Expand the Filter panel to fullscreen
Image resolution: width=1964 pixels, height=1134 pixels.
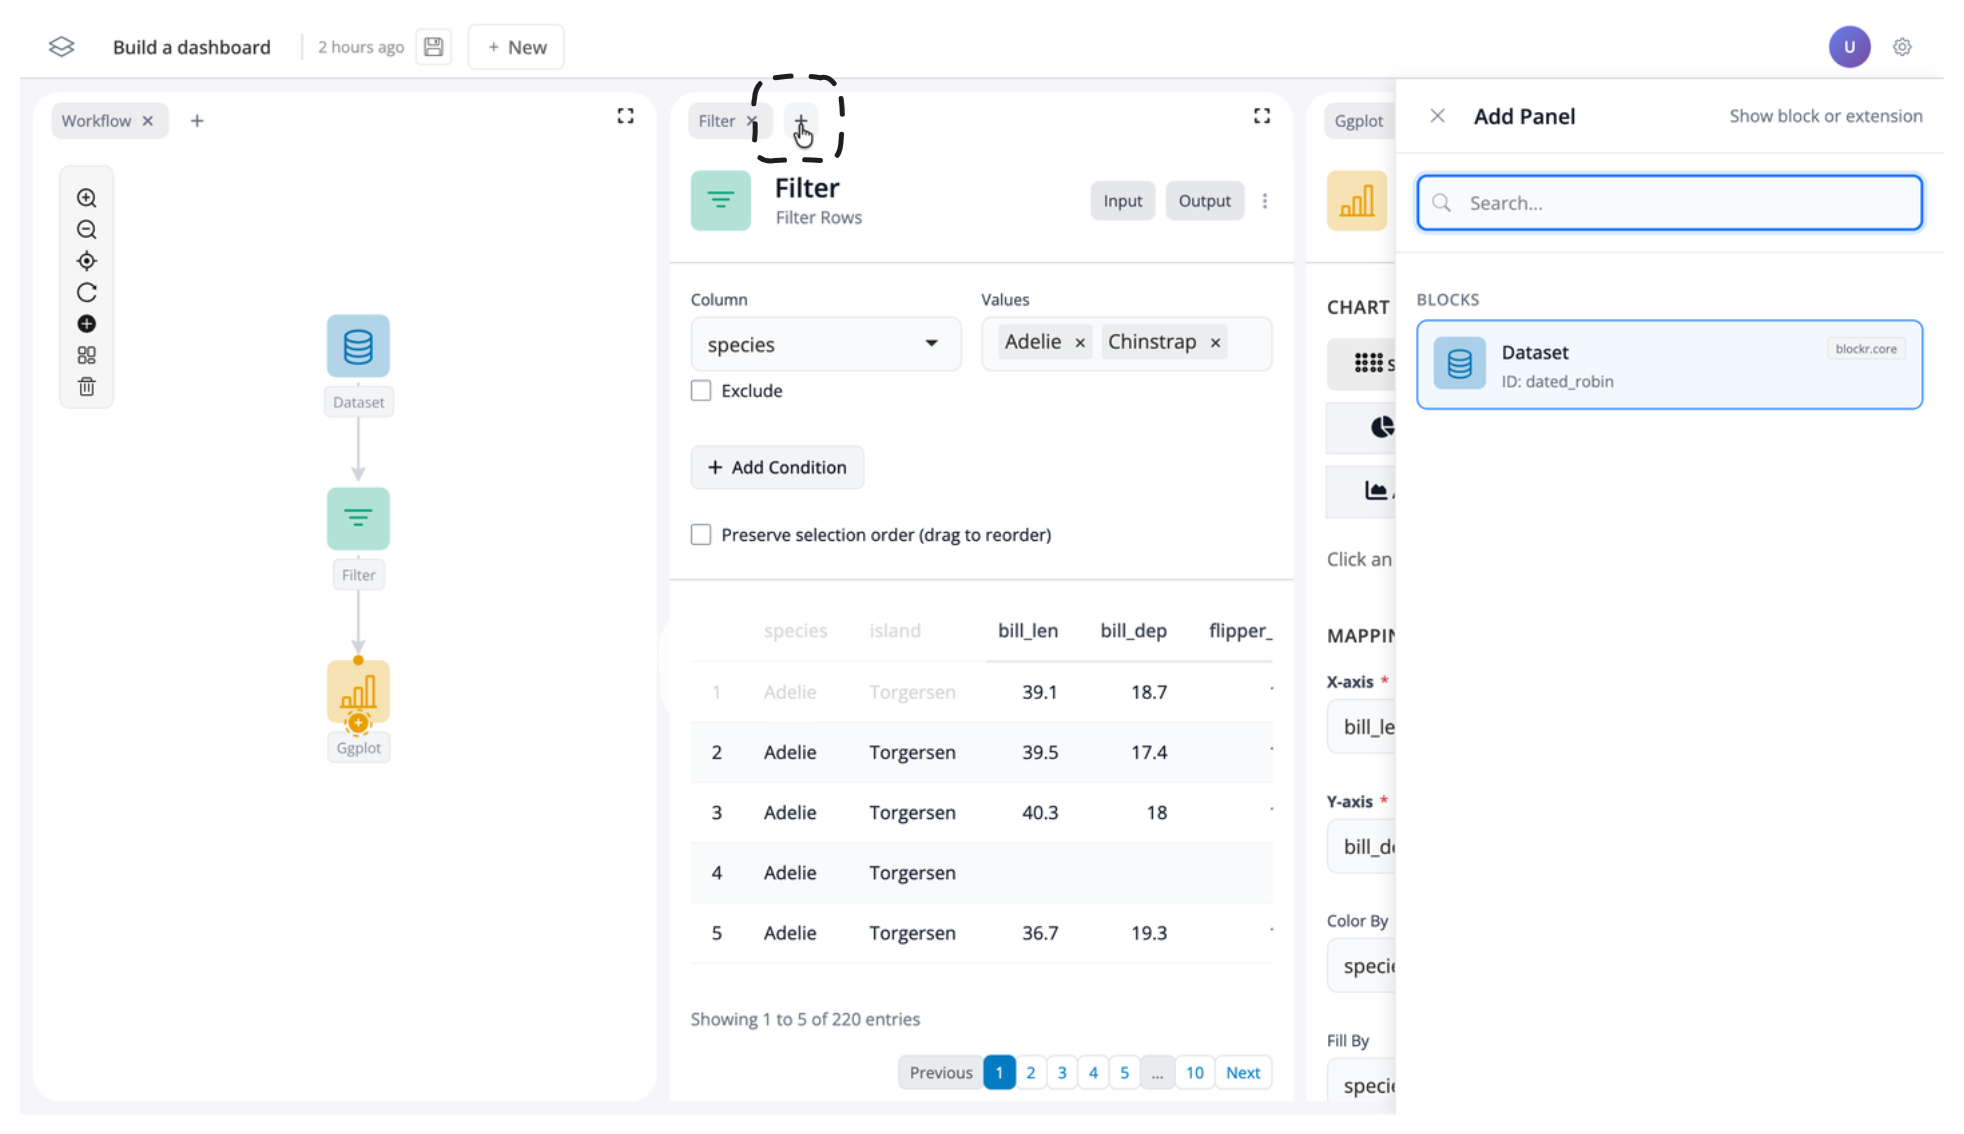1262,116
